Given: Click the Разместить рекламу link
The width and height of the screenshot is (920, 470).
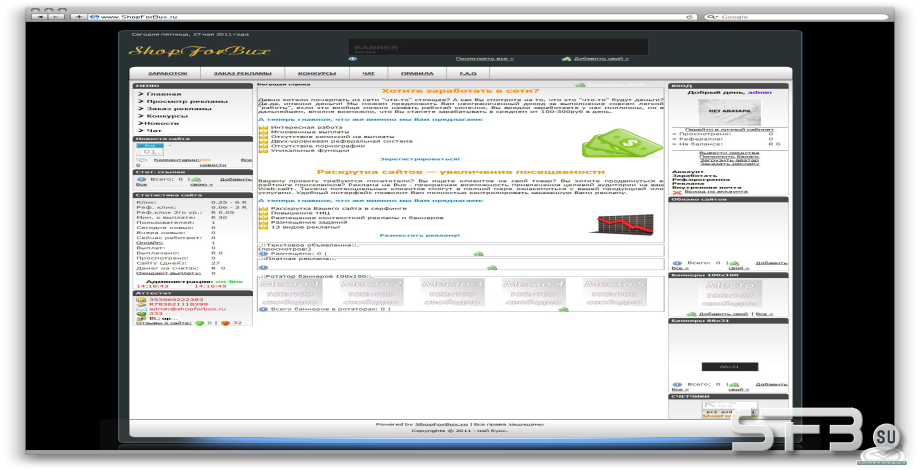Looking at the screenshot, I should click(x=420, y=235).
